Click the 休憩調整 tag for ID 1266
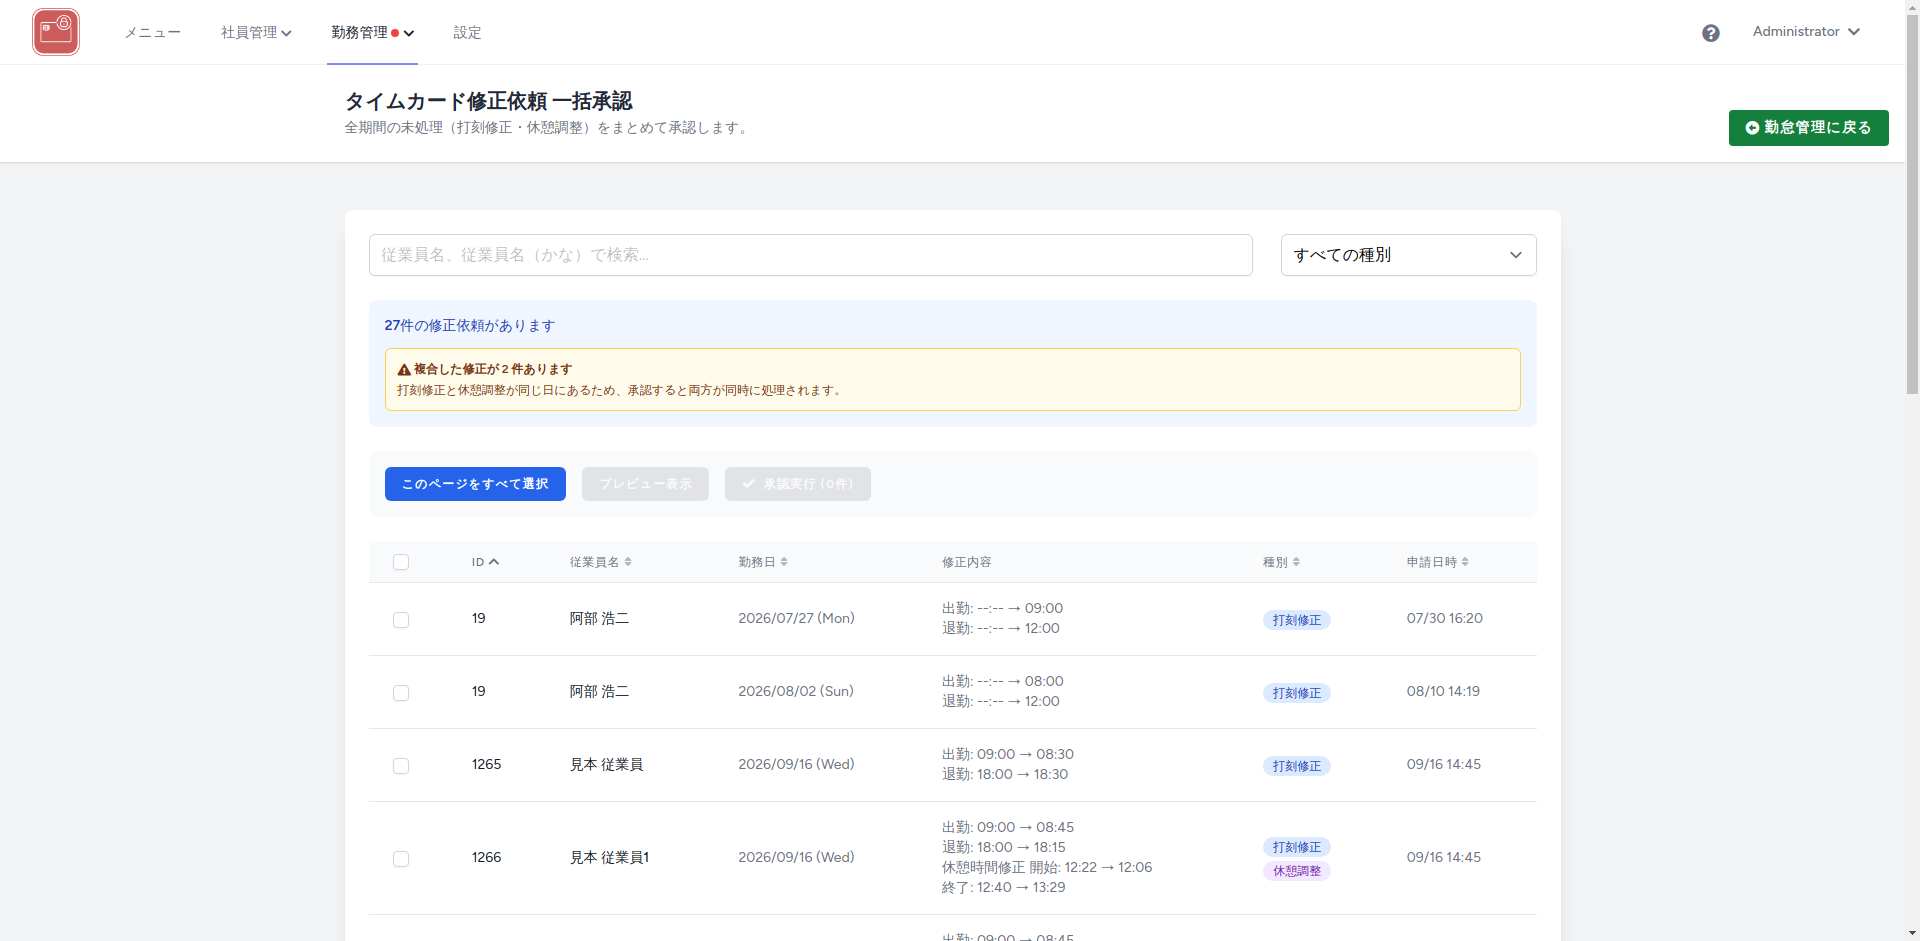 (x=1296, y=871)
